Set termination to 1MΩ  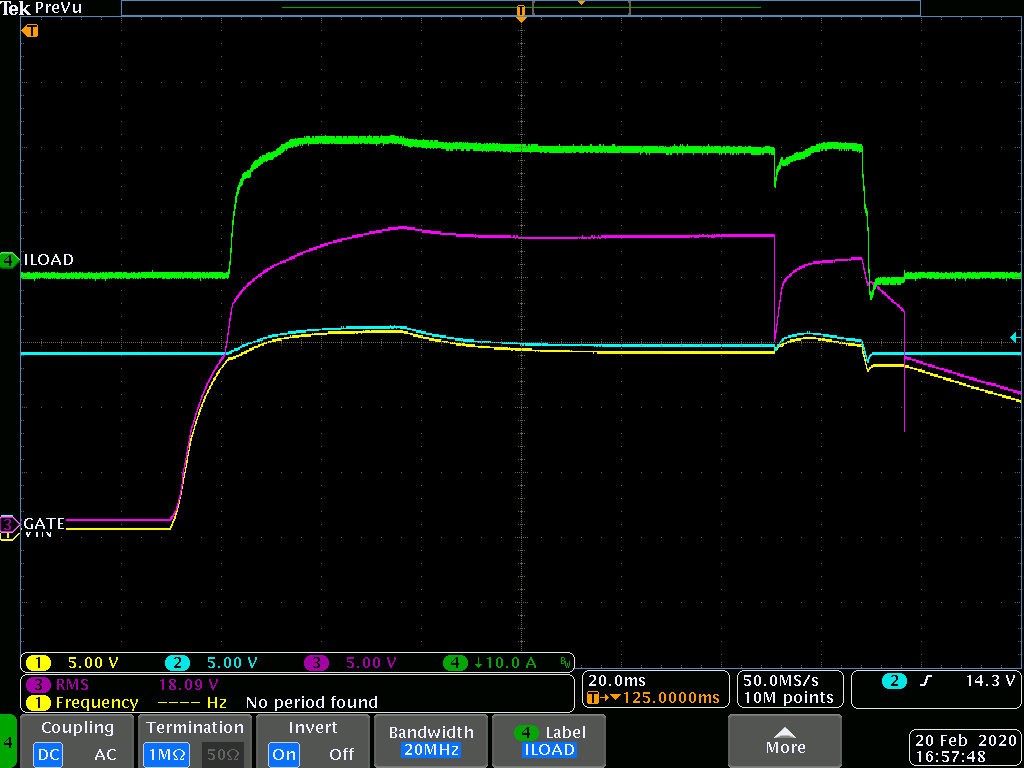167,754
